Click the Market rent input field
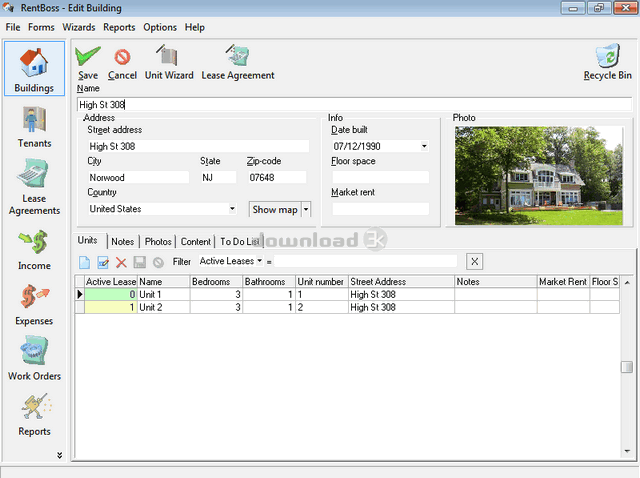The width and height of the screenshot is (640, 478). (380, 209)
